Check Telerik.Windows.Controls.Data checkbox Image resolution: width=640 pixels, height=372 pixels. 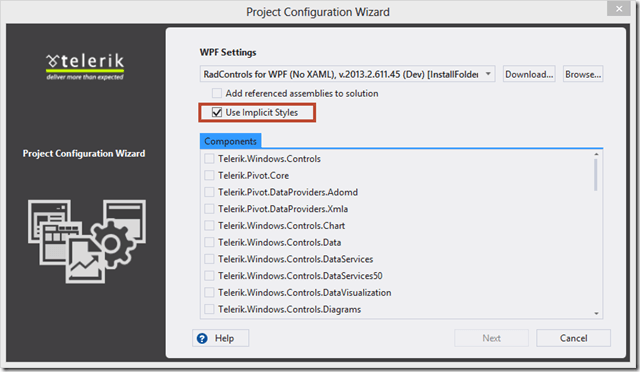point(209,242)
